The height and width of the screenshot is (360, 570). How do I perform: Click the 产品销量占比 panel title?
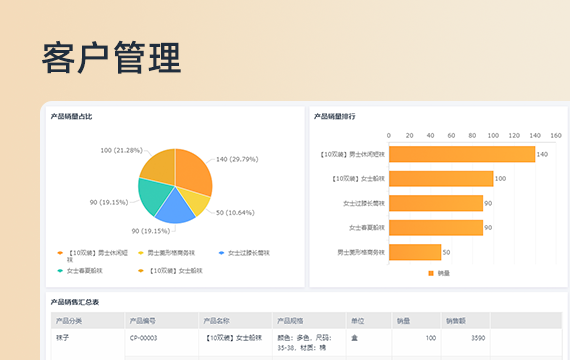tap(71, 116)
